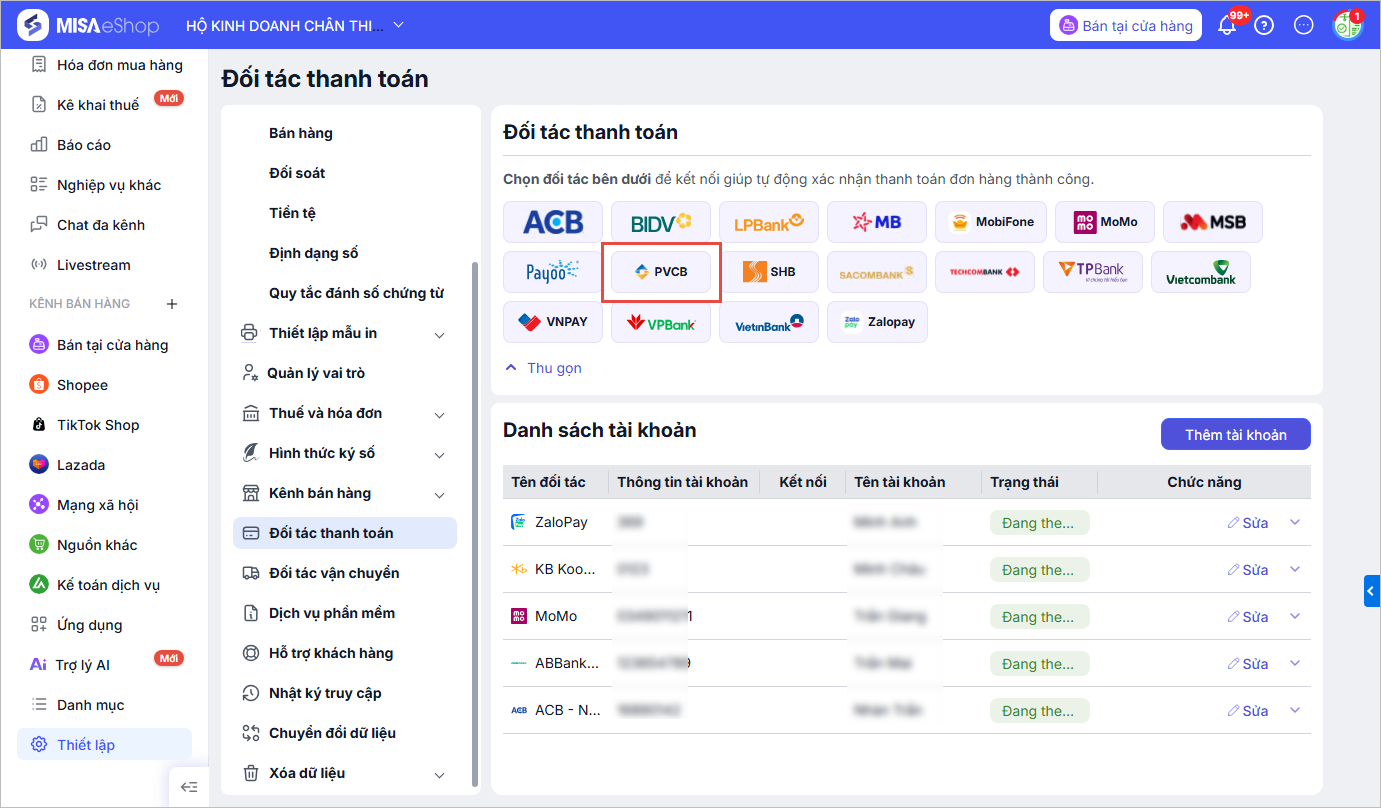This screenshot has height=808, width=1381.
Task: Select Quy tắc đánh số chứng từ
Action: click(x=357, y=293)
